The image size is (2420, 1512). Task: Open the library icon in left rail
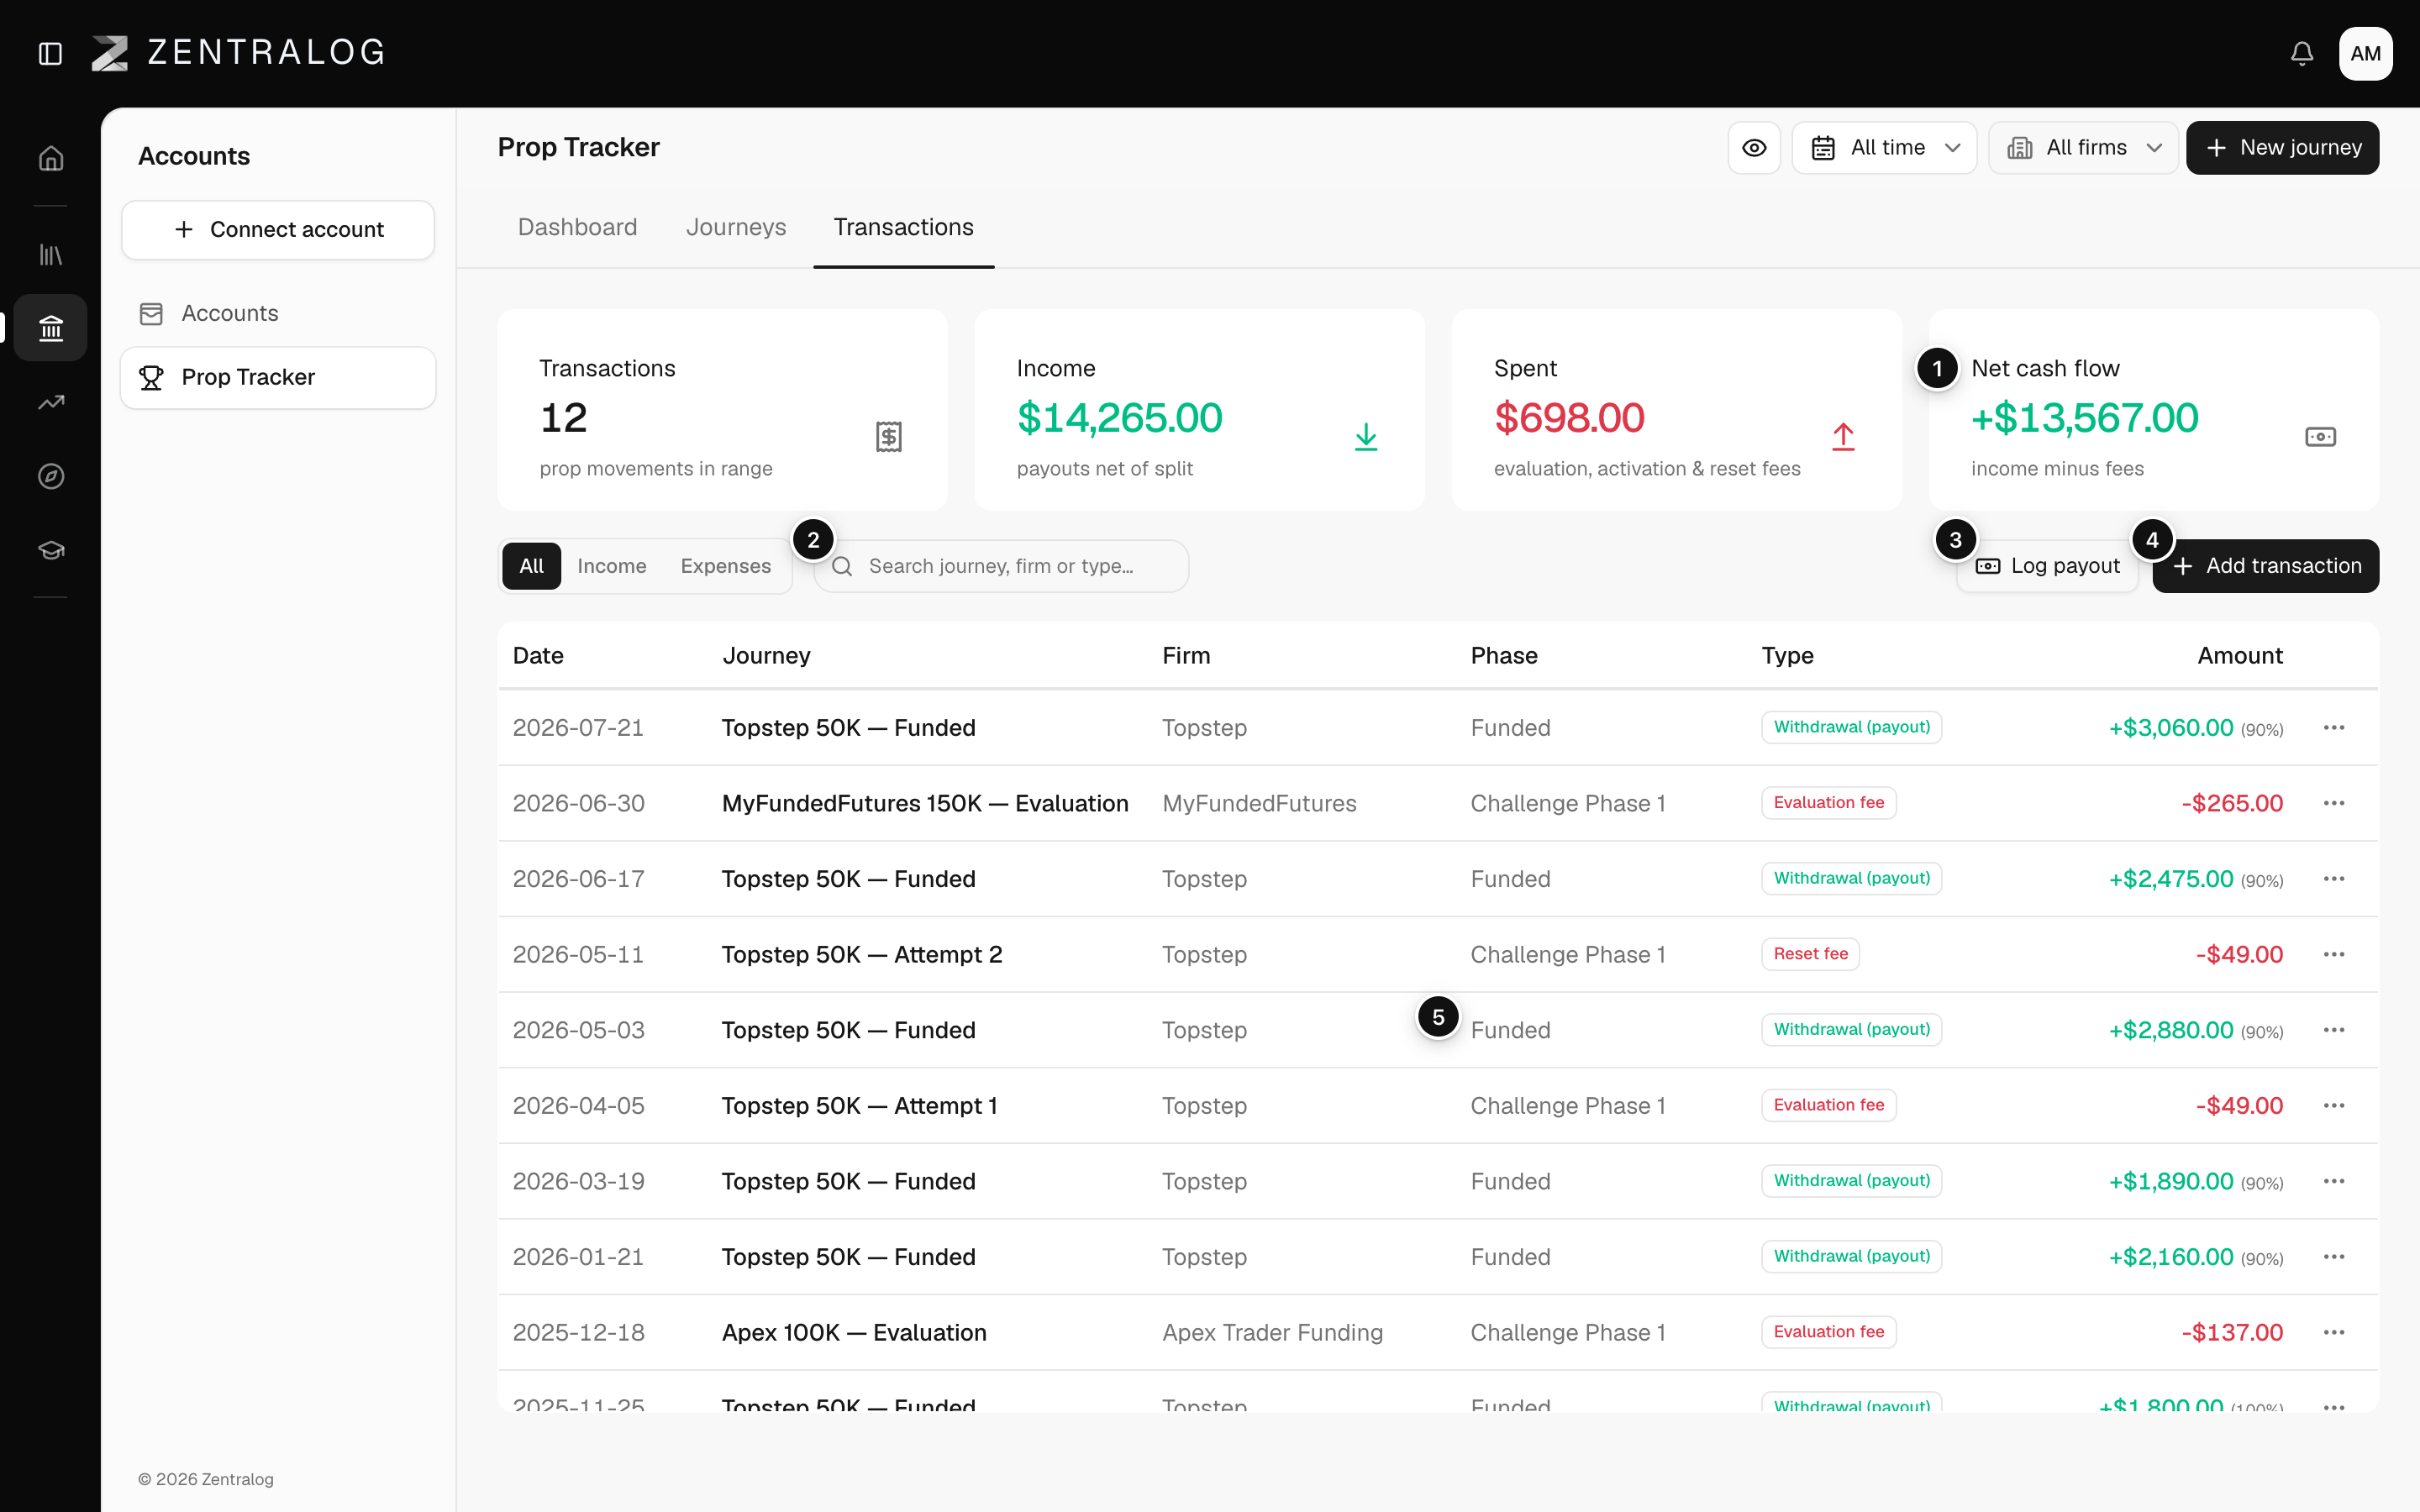[x=51, y=255]
